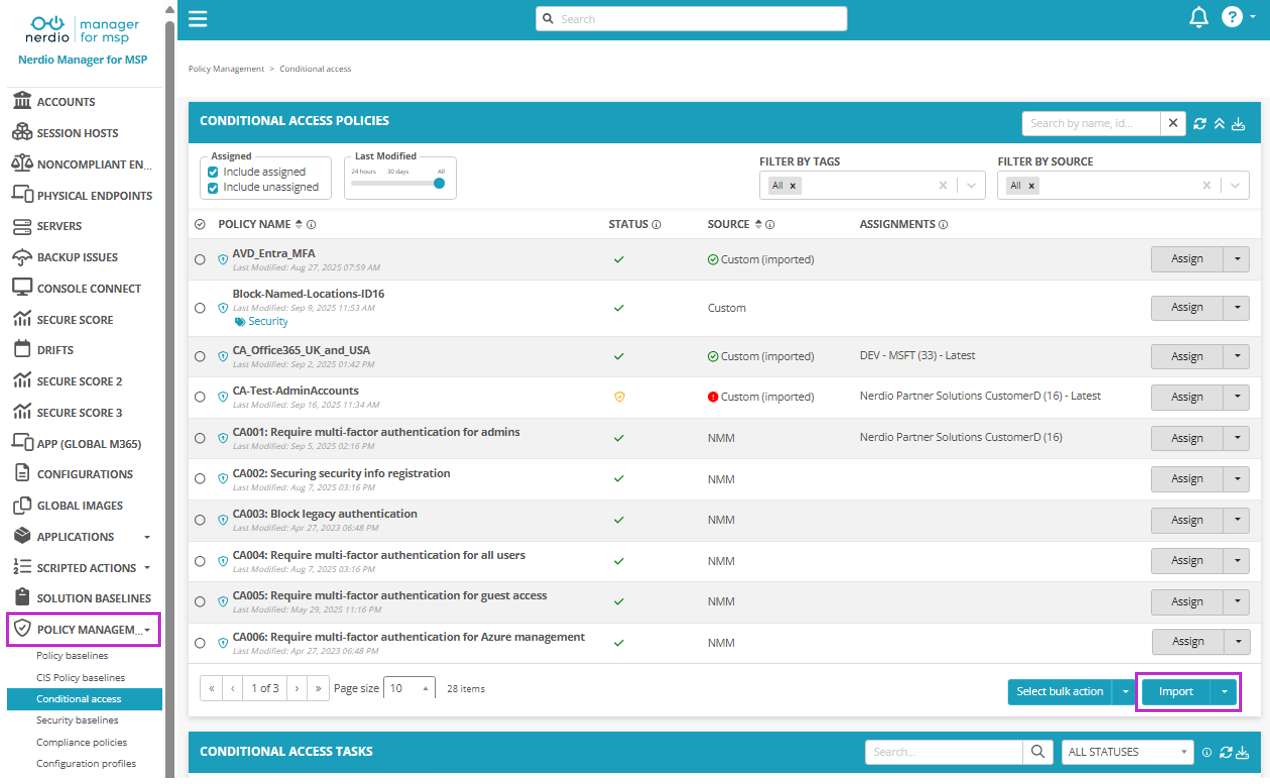Click the Import button
1270x784 pixels.
pos(1176,692)
